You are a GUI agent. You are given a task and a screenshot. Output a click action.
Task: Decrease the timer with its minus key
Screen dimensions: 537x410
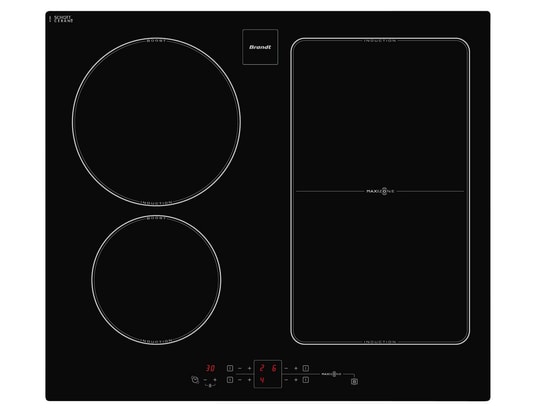(205, 380)
